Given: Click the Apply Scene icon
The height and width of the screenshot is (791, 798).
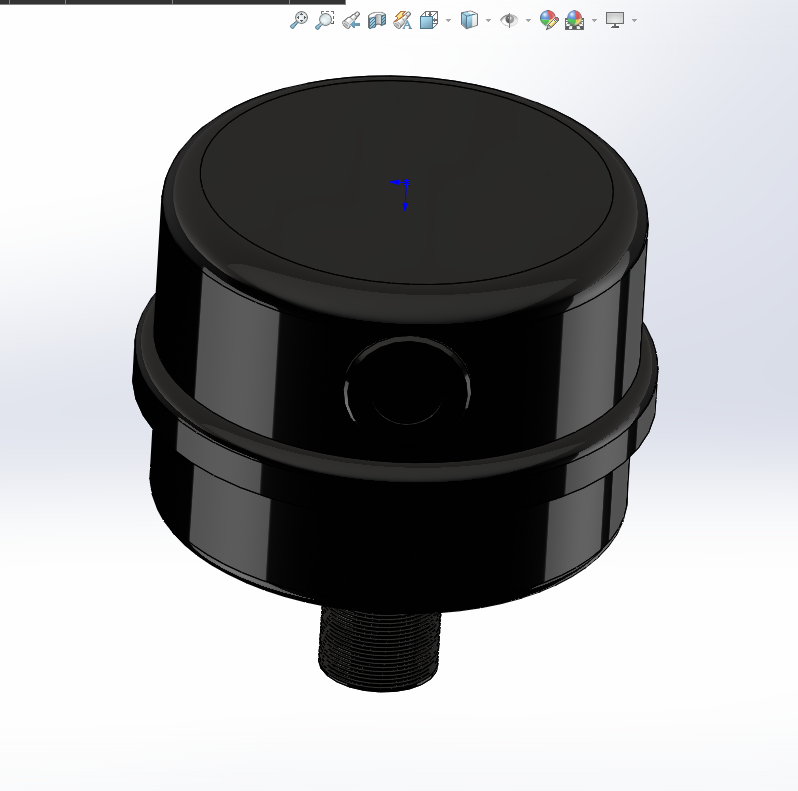Looking at the screenshot, I should coord(574,20).
